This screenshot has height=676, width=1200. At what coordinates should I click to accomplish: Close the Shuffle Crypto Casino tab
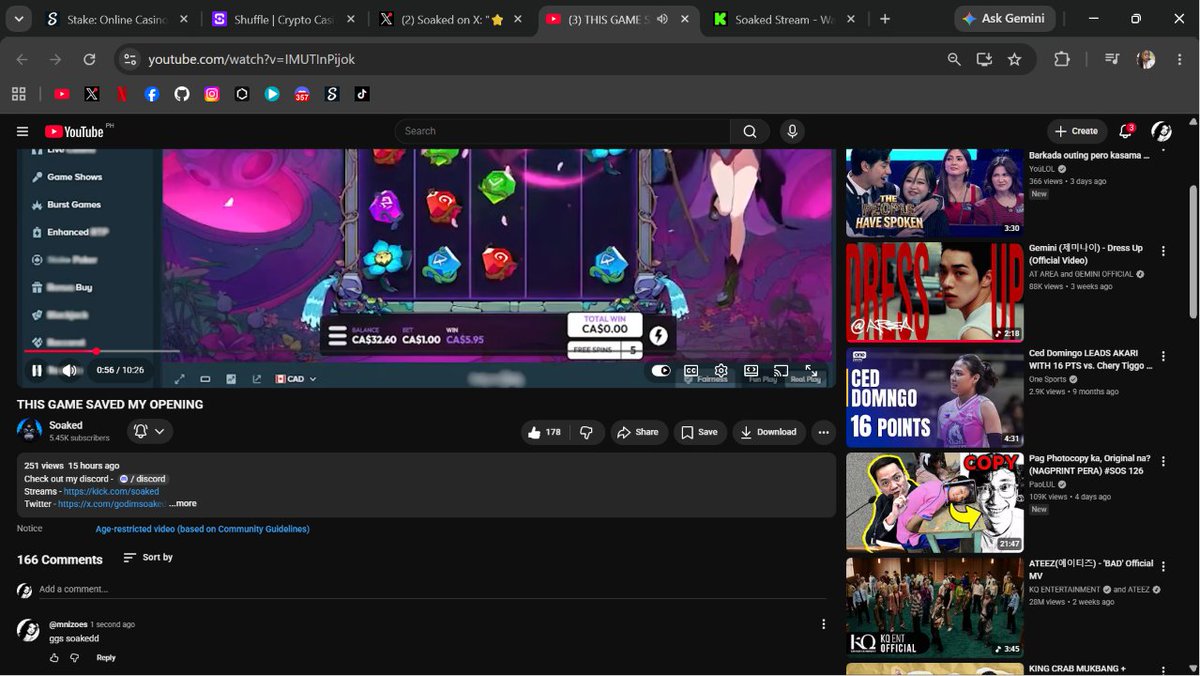tap(349, 19)
